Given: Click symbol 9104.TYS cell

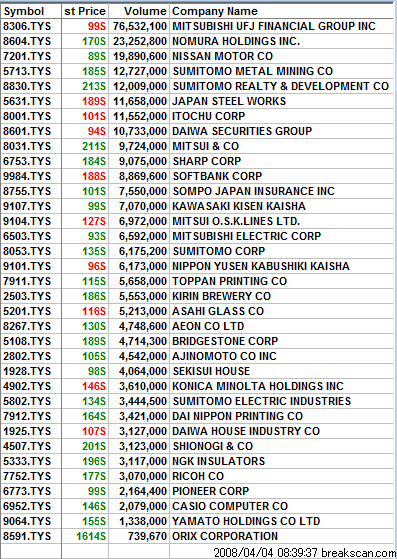Looking at the screenshot, I should click(27, 221).
